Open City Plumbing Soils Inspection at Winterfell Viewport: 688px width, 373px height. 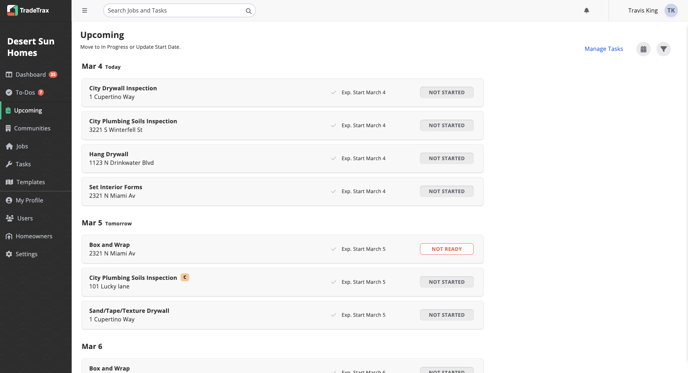[282, 126]
